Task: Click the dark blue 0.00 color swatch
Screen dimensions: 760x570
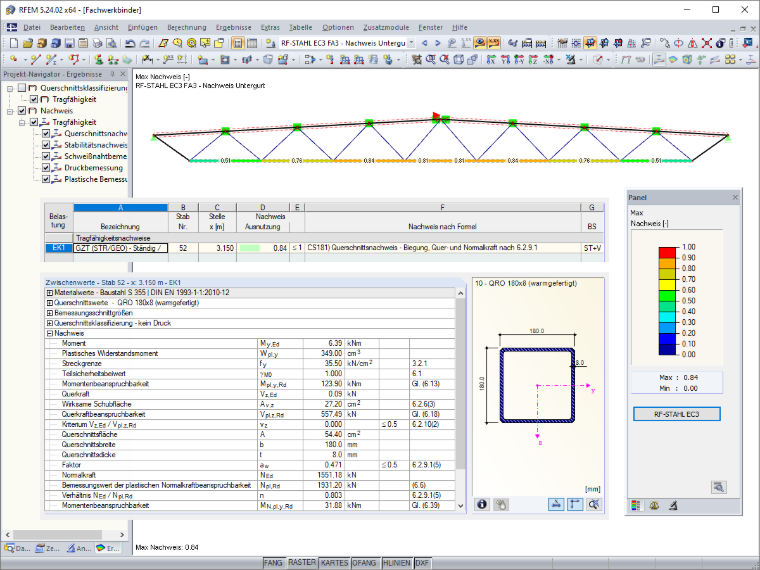Action: (x=667, y=349)
